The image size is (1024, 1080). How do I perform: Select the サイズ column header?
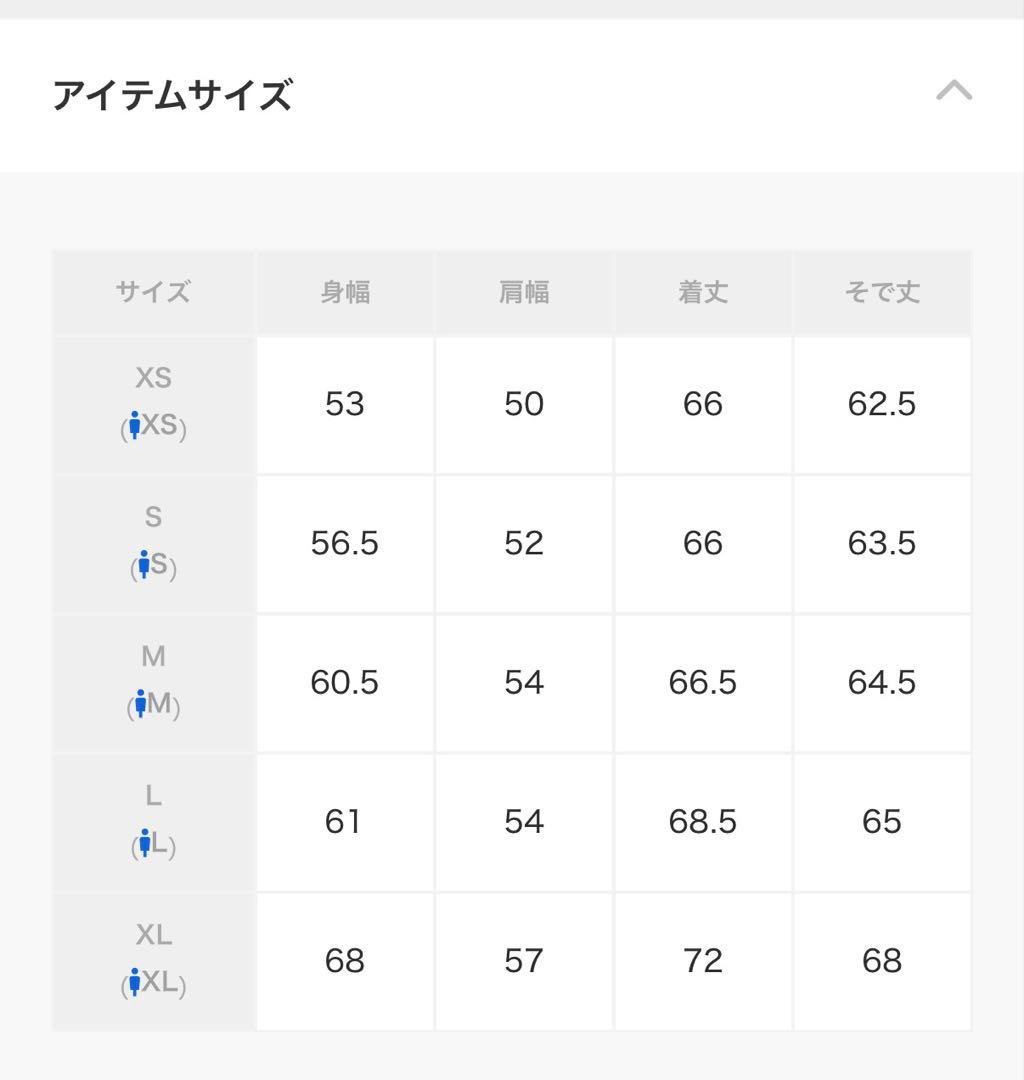(153, 292)
